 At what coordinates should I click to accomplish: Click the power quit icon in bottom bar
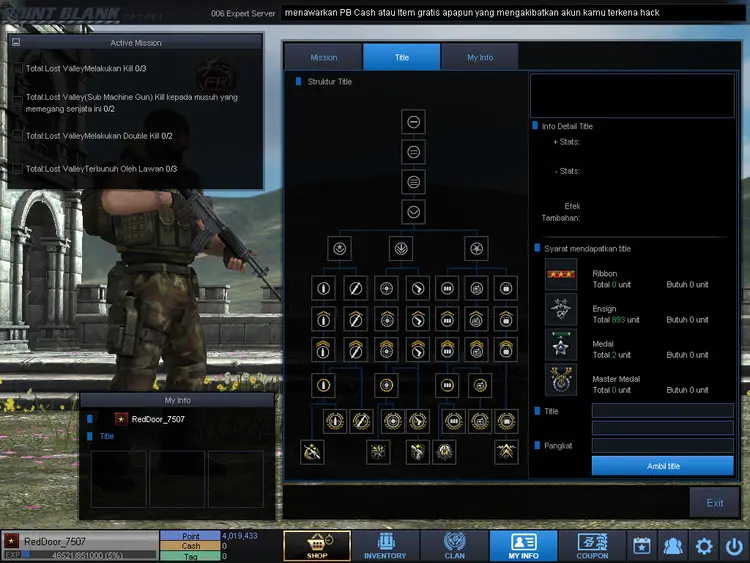[x=734, y=545]
